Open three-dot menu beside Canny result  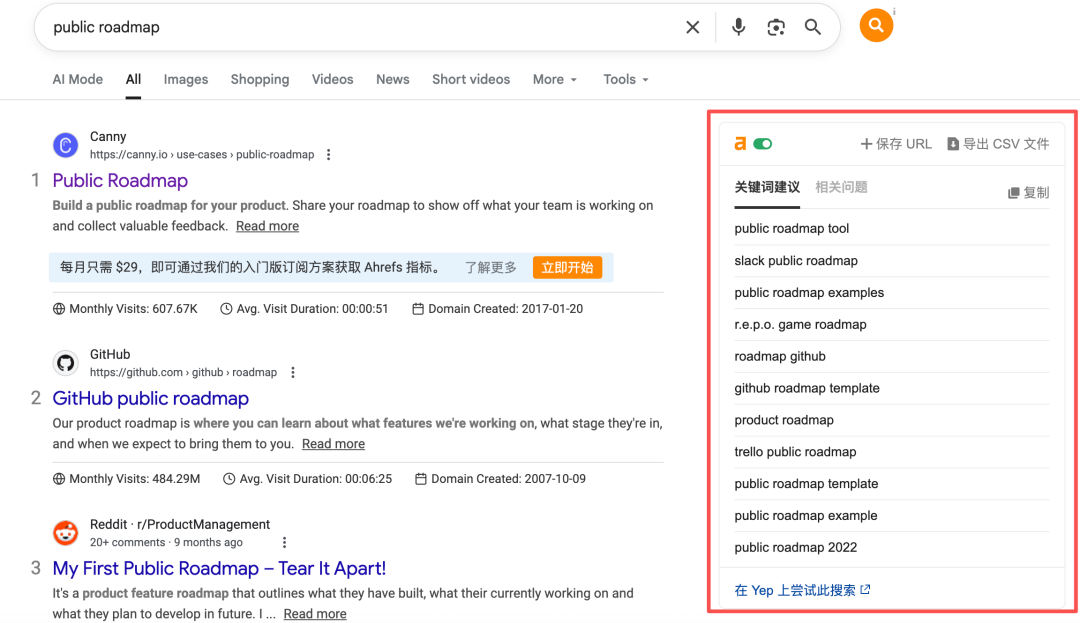click(x=329, y=155)
